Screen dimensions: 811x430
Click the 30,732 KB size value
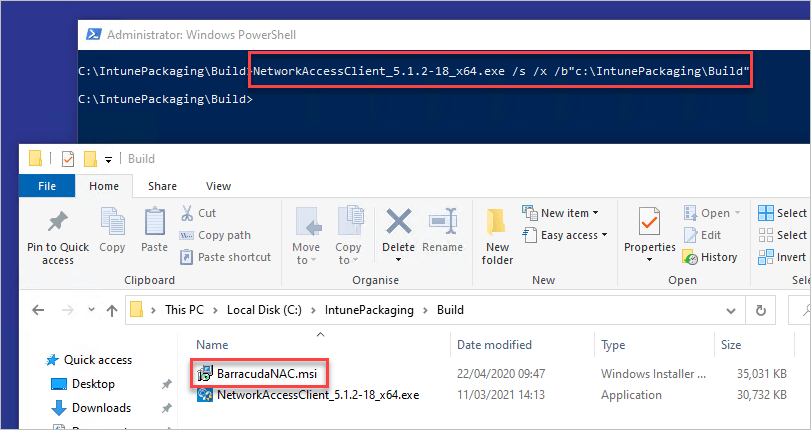762,395
